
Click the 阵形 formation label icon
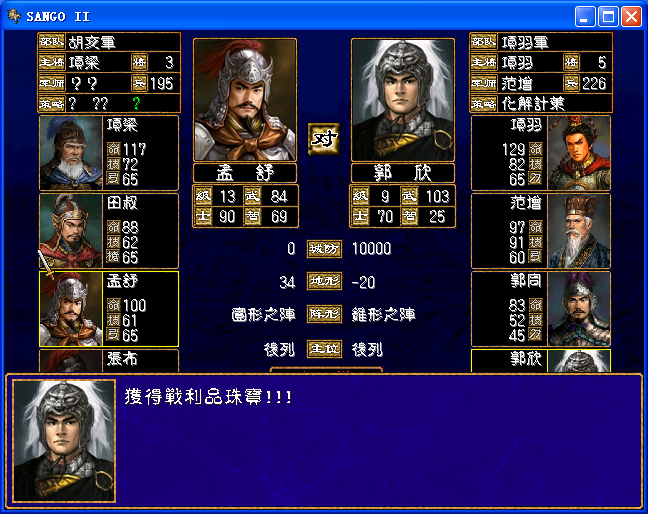324,314
